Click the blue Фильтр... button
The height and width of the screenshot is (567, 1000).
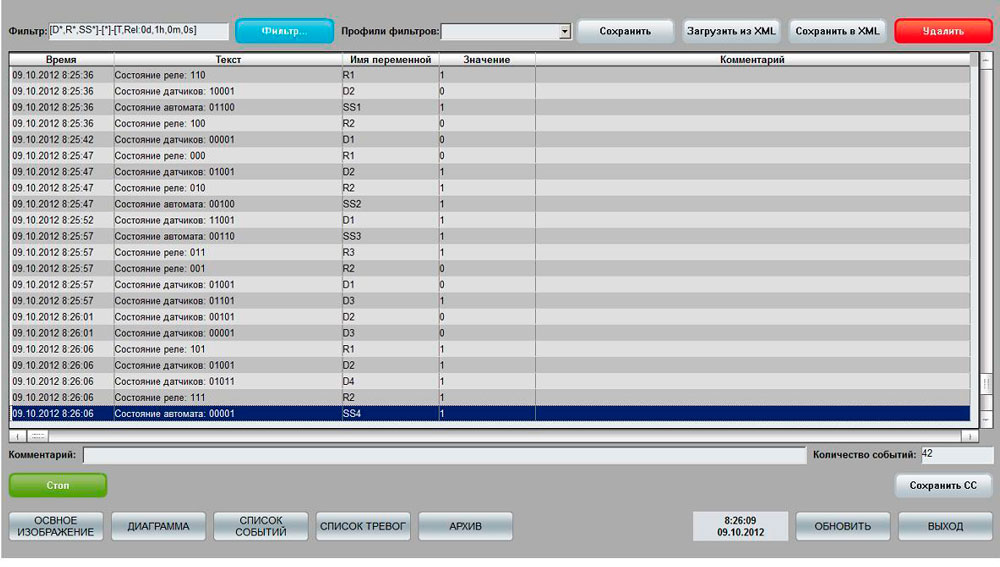tap(284, 31)
